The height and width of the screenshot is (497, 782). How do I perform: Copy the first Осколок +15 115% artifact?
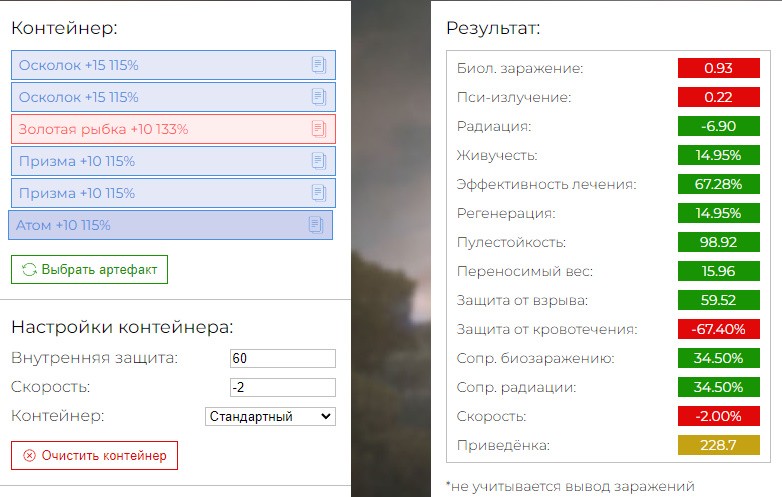319,65
